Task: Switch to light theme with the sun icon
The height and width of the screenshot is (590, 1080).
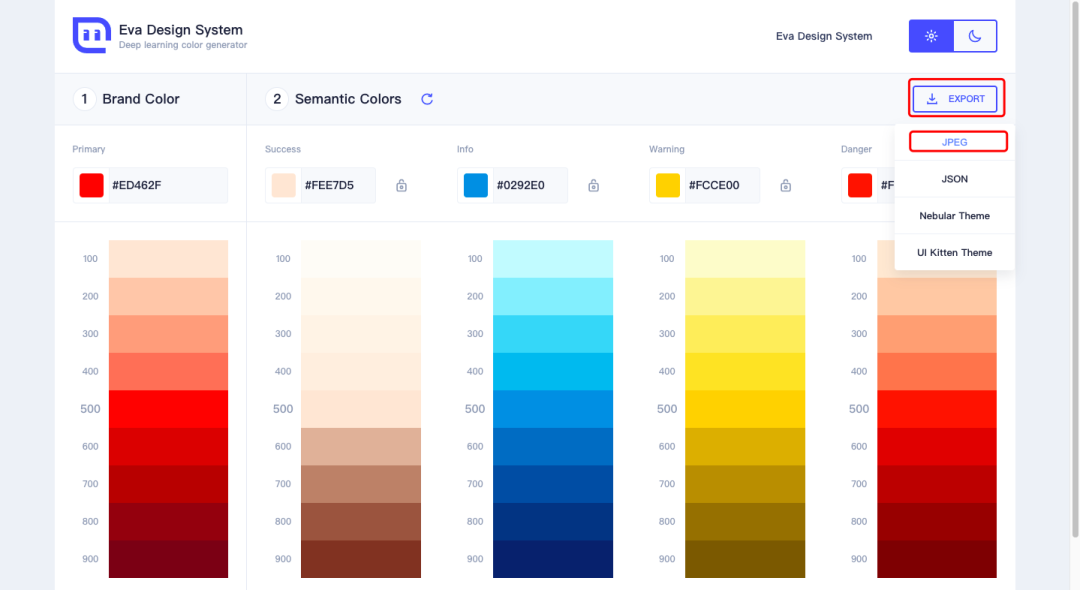Action: (x=931, y=36)
